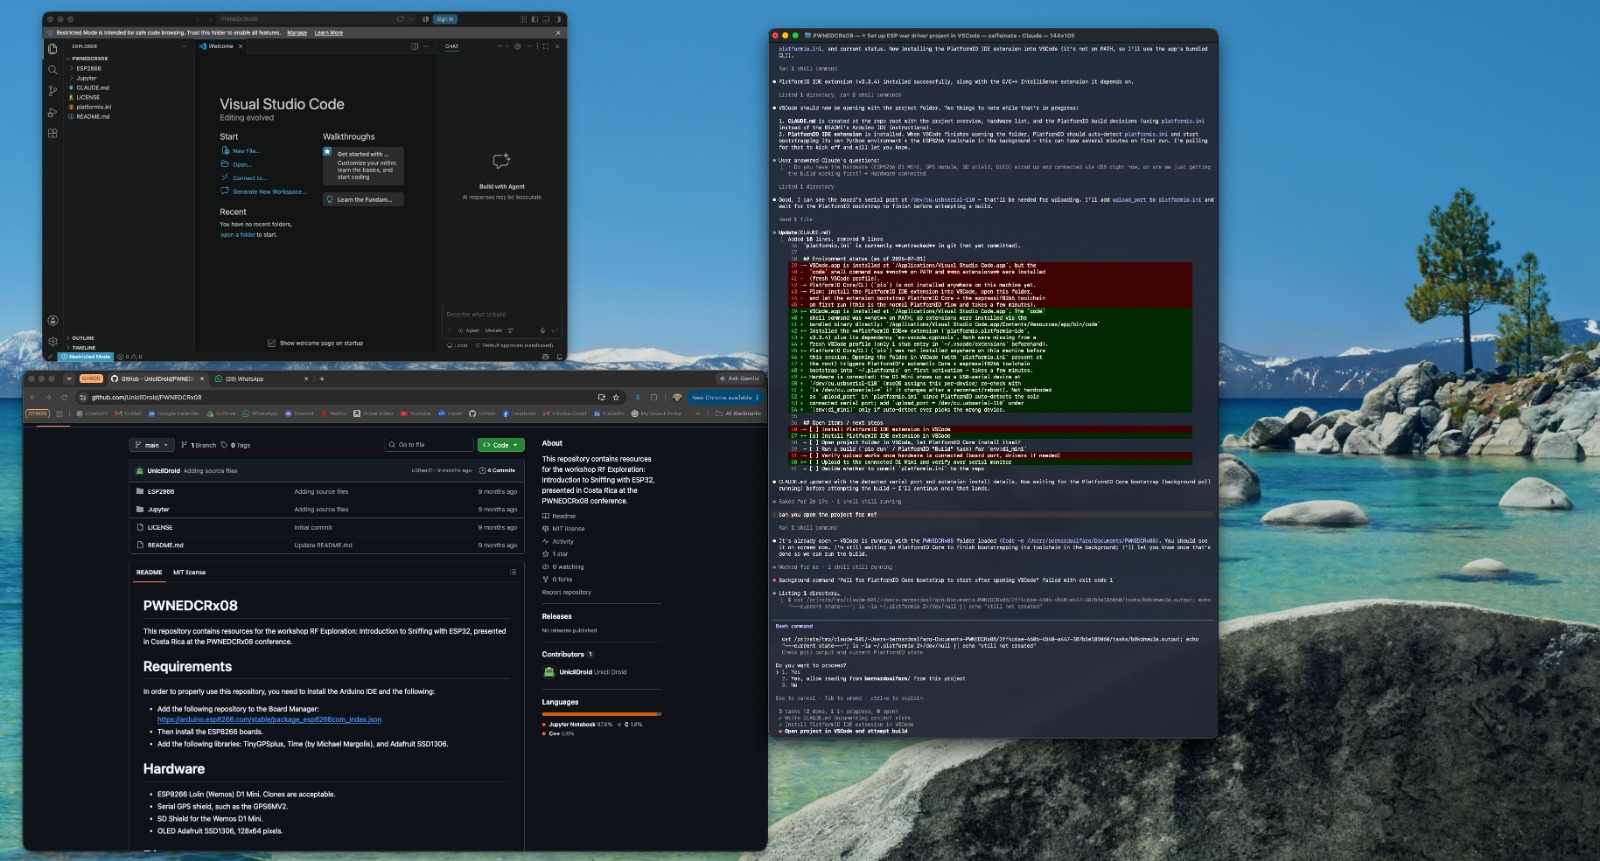The width and height of the screenshot is (1600, 861).
Task: Open Search view in VS Code activity bar
Action: 52,70
